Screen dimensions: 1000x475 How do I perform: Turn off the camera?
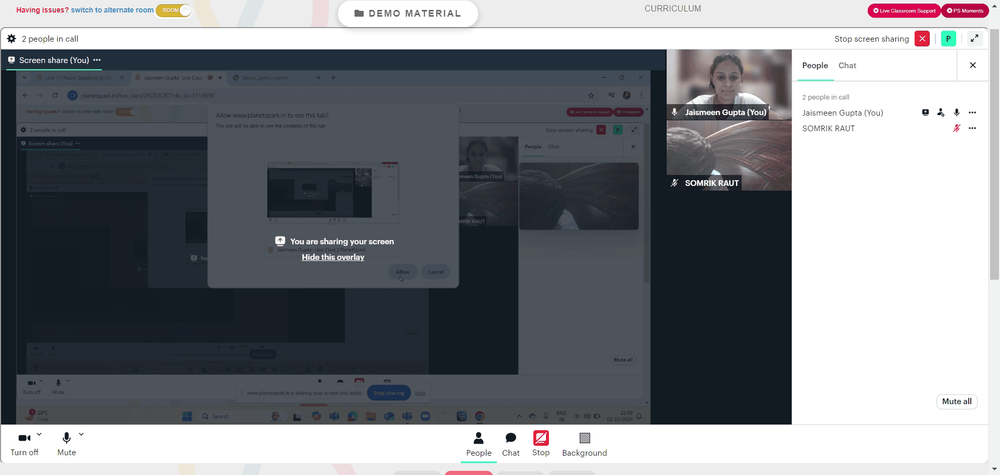click(24, 444)
